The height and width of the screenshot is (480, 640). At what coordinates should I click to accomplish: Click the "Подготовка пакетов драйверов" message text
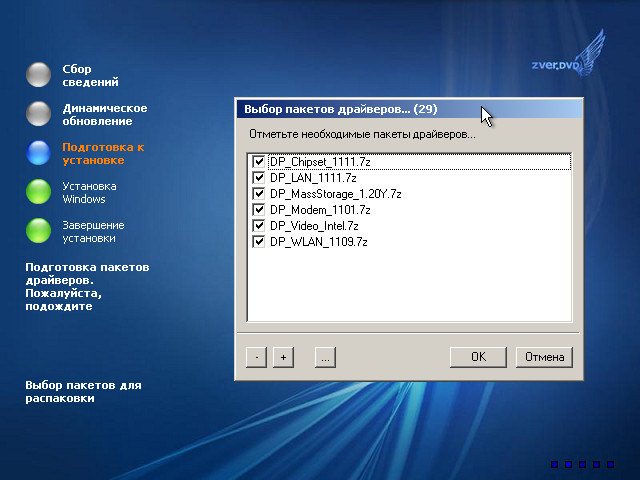coord(87,287)
